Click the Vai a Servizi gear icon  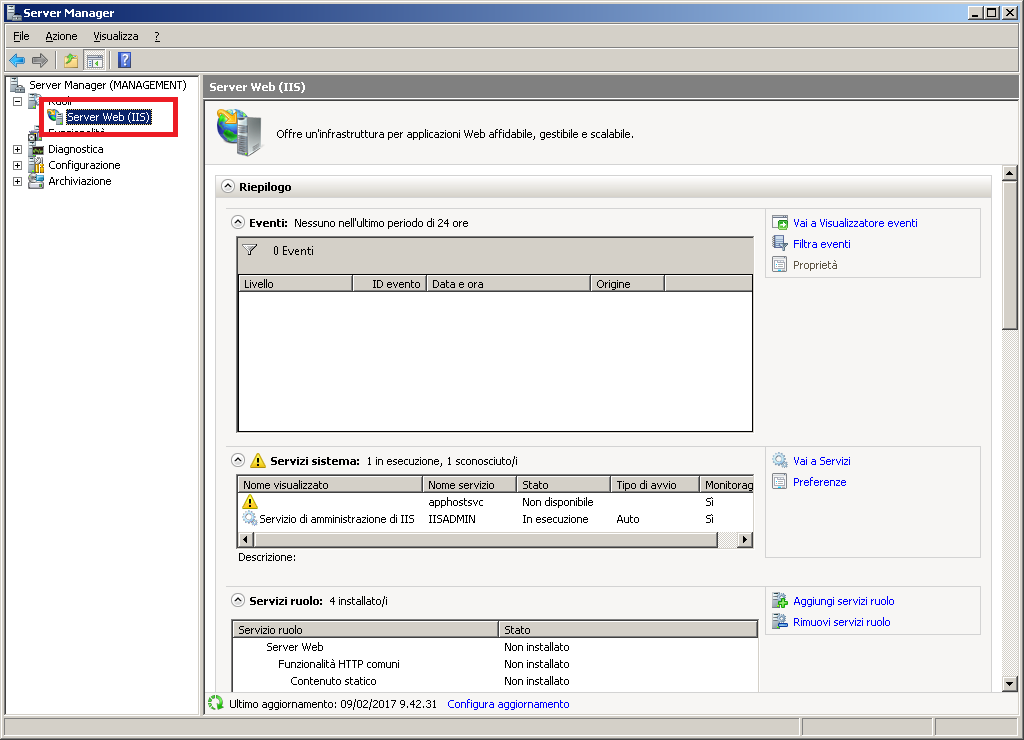780,460
